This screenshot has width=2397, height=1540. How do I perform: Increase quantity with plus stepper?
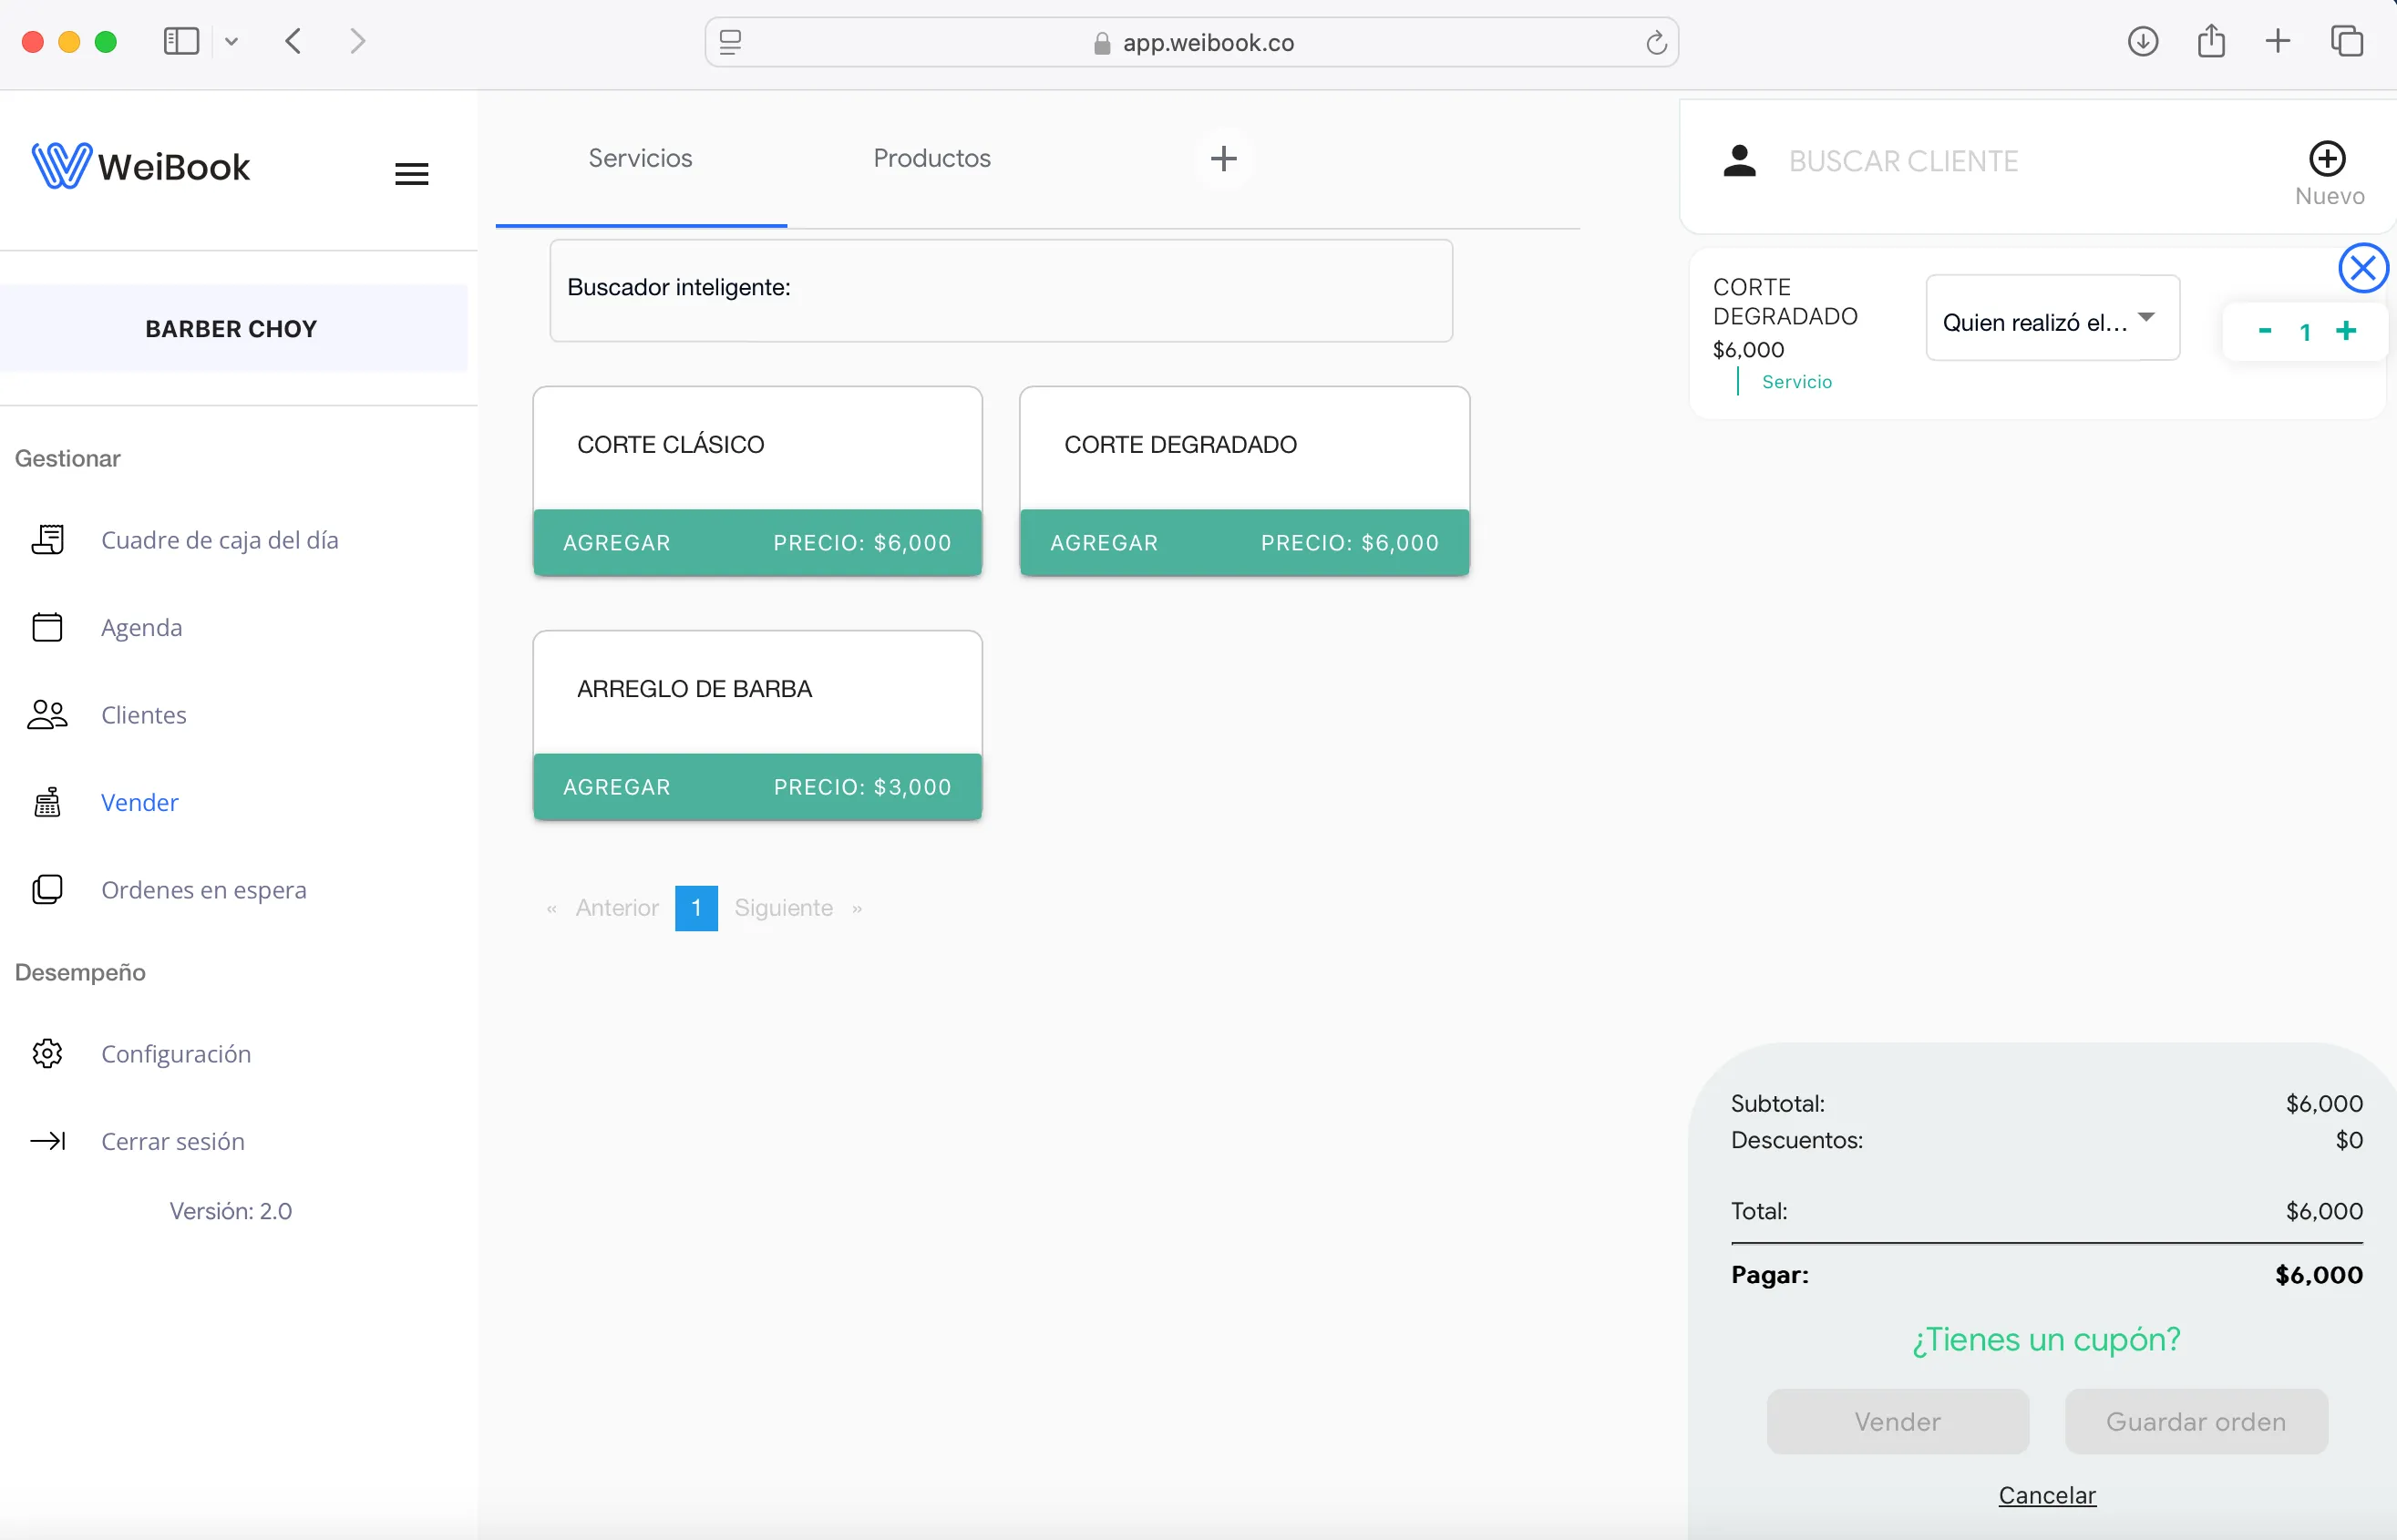pyautogui.click(x=2345, y=331)
